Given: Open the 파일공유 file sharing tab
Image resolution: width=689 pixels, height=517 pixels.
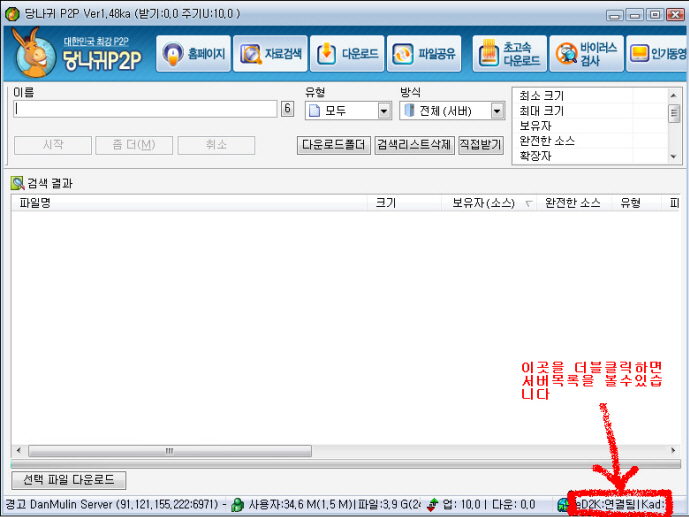Looking at the screenshot, I should click(424, 54).
